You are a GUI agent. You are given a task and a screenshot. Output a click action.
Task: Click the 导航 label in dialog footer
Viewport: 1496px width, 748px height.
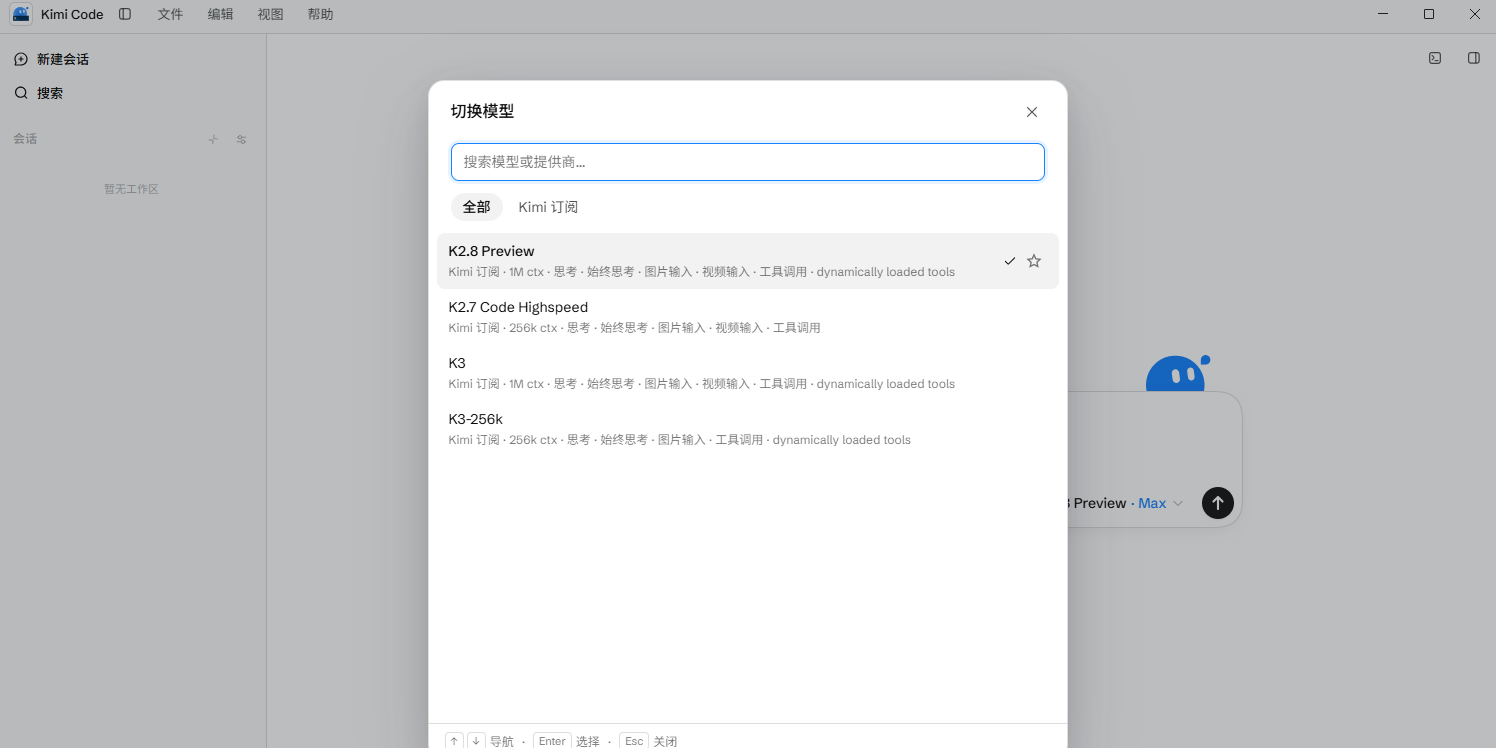coord(501,741)
